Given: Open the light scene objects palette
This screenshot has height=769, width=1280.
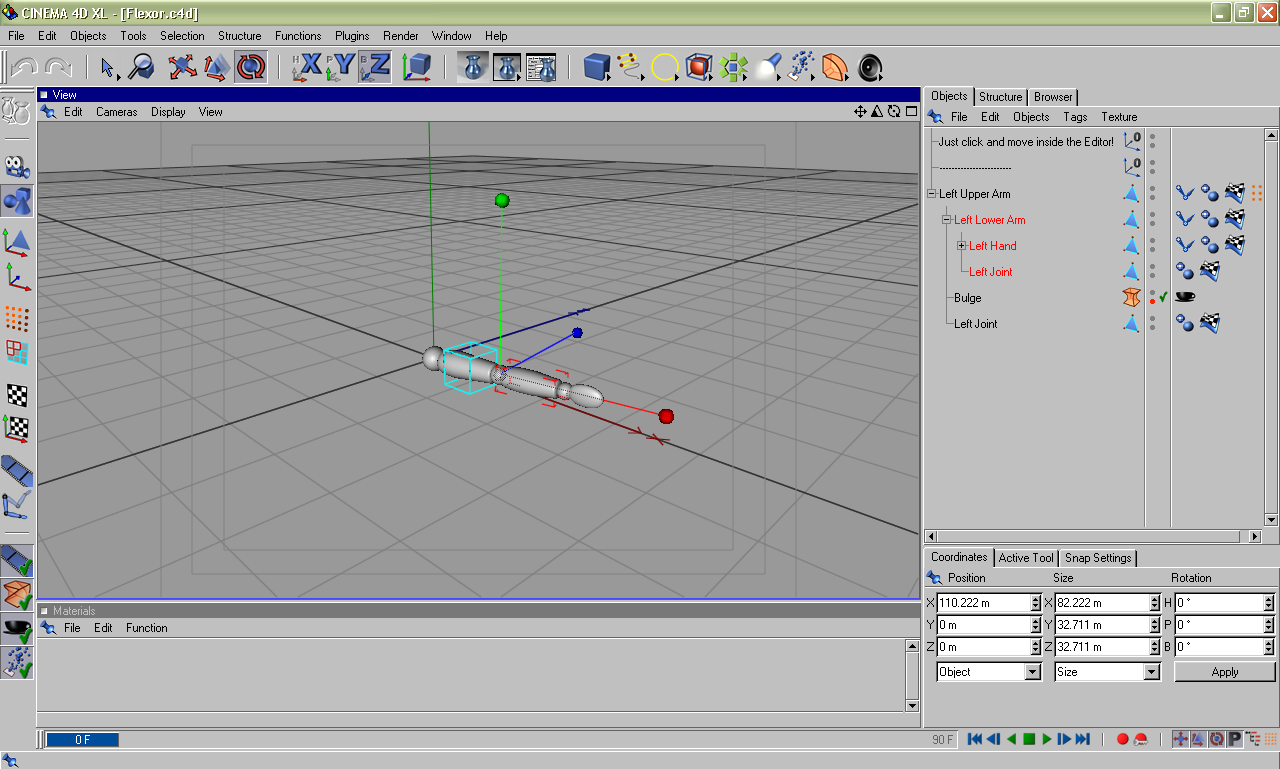Looking at the screenshot, I should click(767, 67).
